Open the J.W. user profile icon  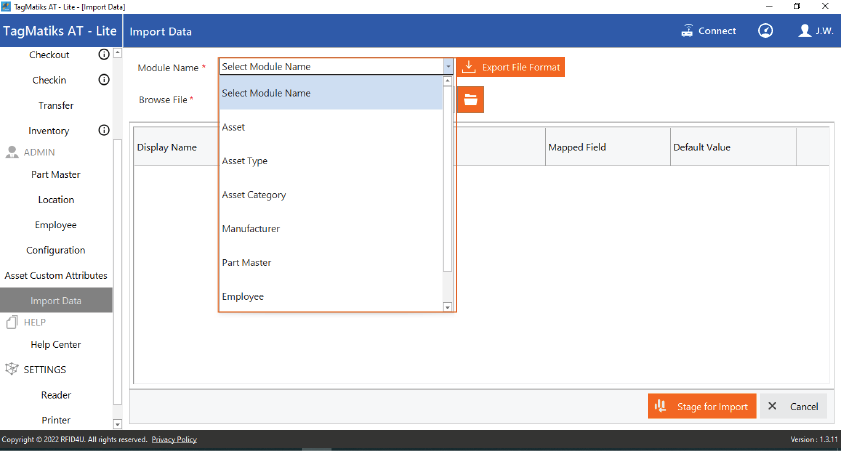click(x=805, y=31)
